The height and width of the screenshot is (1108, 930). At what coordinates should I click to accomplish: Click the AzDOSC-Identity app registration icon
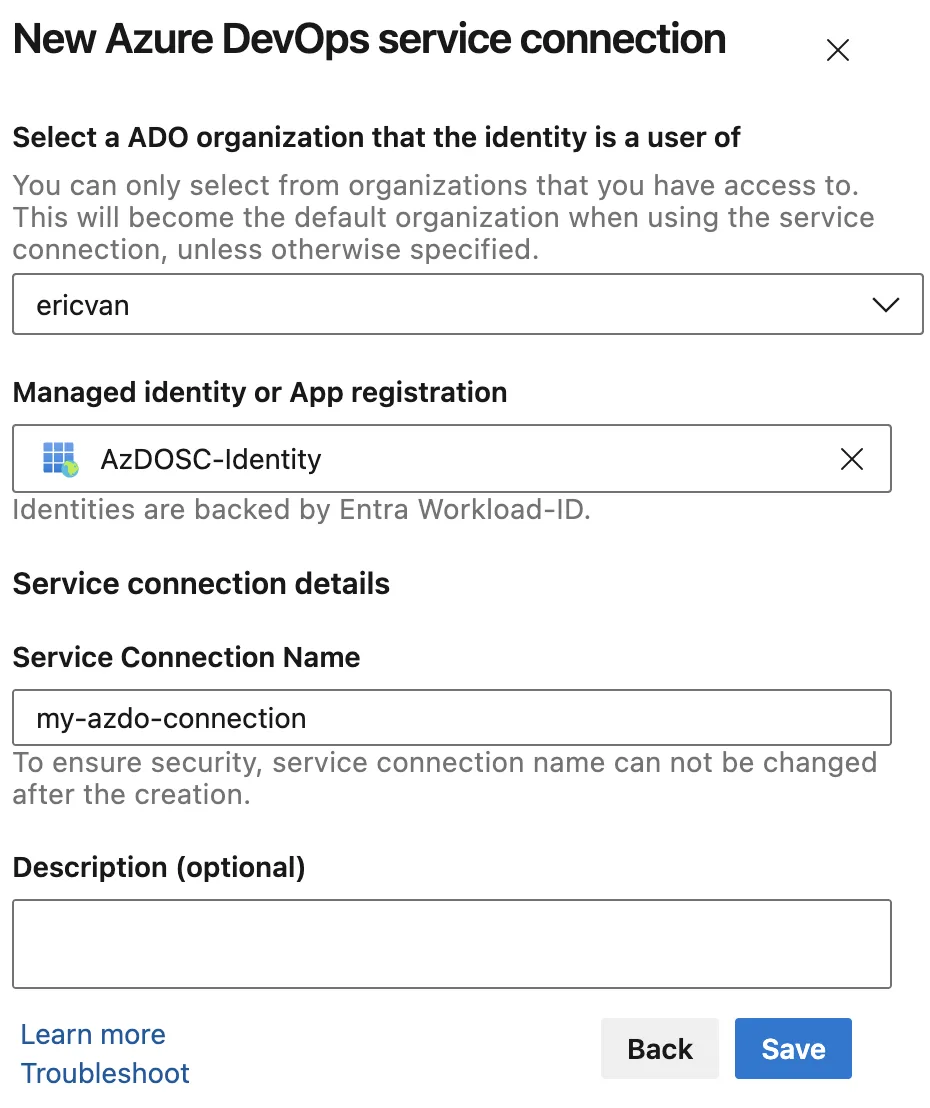click(60, 459)
